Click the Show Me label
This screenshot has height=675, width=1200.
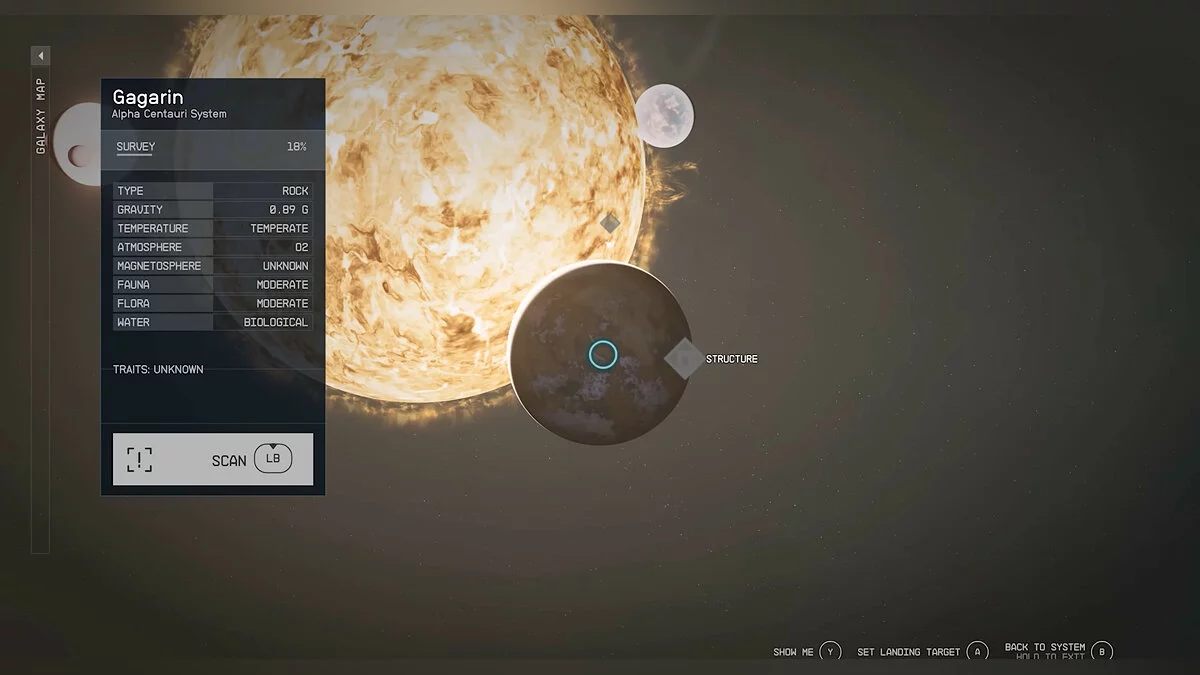(793, 652)
